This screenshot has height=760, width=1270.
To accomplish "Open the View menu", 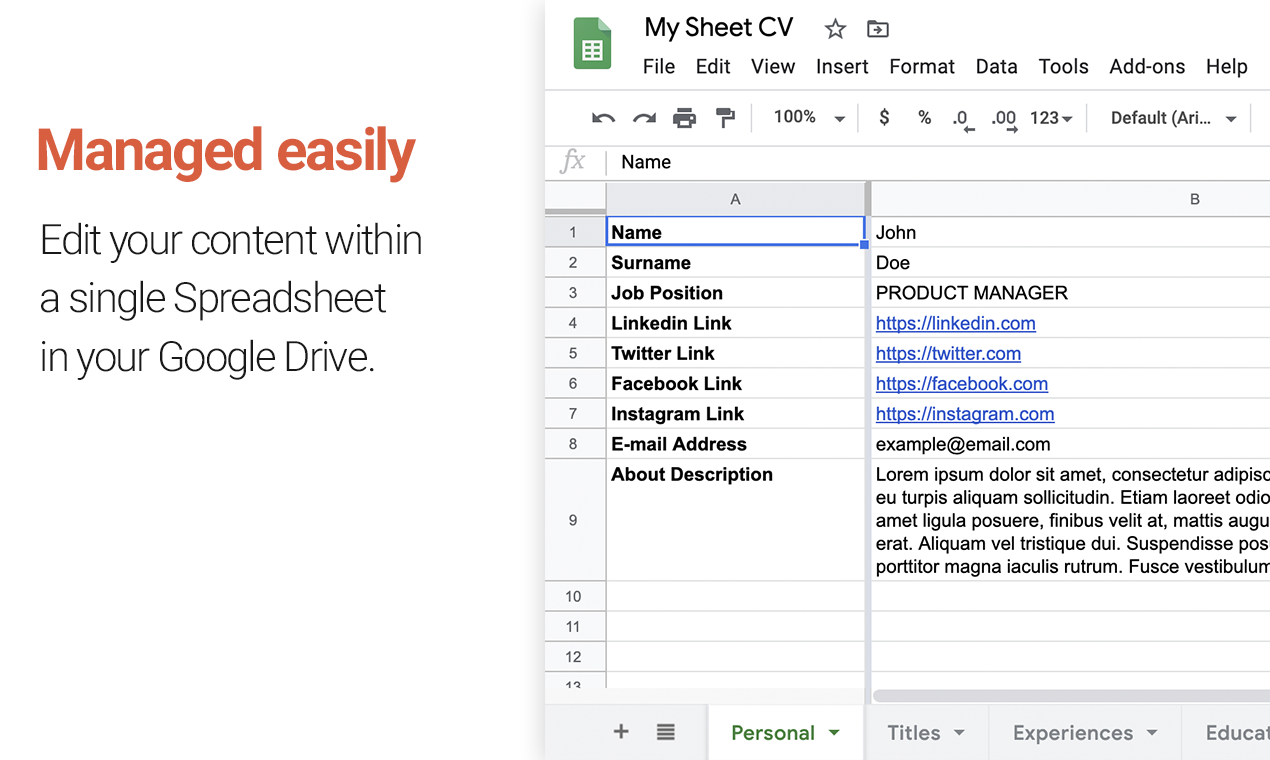I will [x=773, y=66].
